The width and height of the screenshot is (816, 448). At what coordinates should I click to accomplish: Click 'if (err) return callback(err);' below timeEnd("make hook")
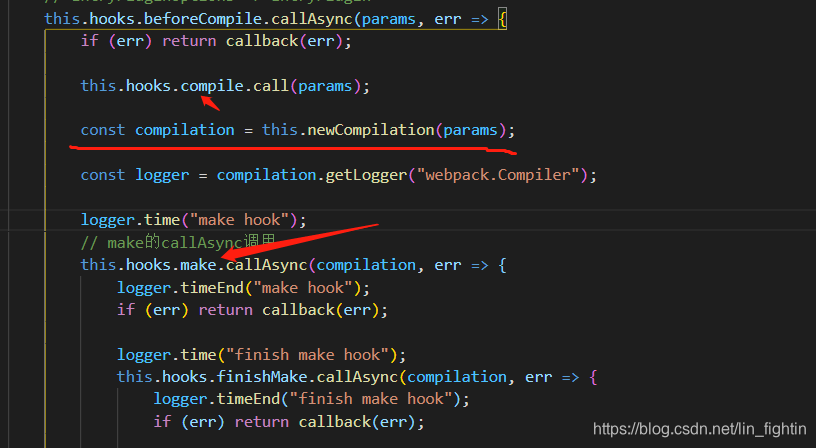coord(252,310)
